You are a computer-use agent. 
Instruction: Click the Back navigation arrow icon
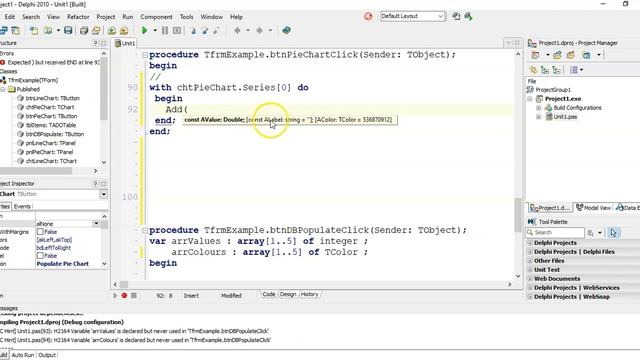[237, 30]
